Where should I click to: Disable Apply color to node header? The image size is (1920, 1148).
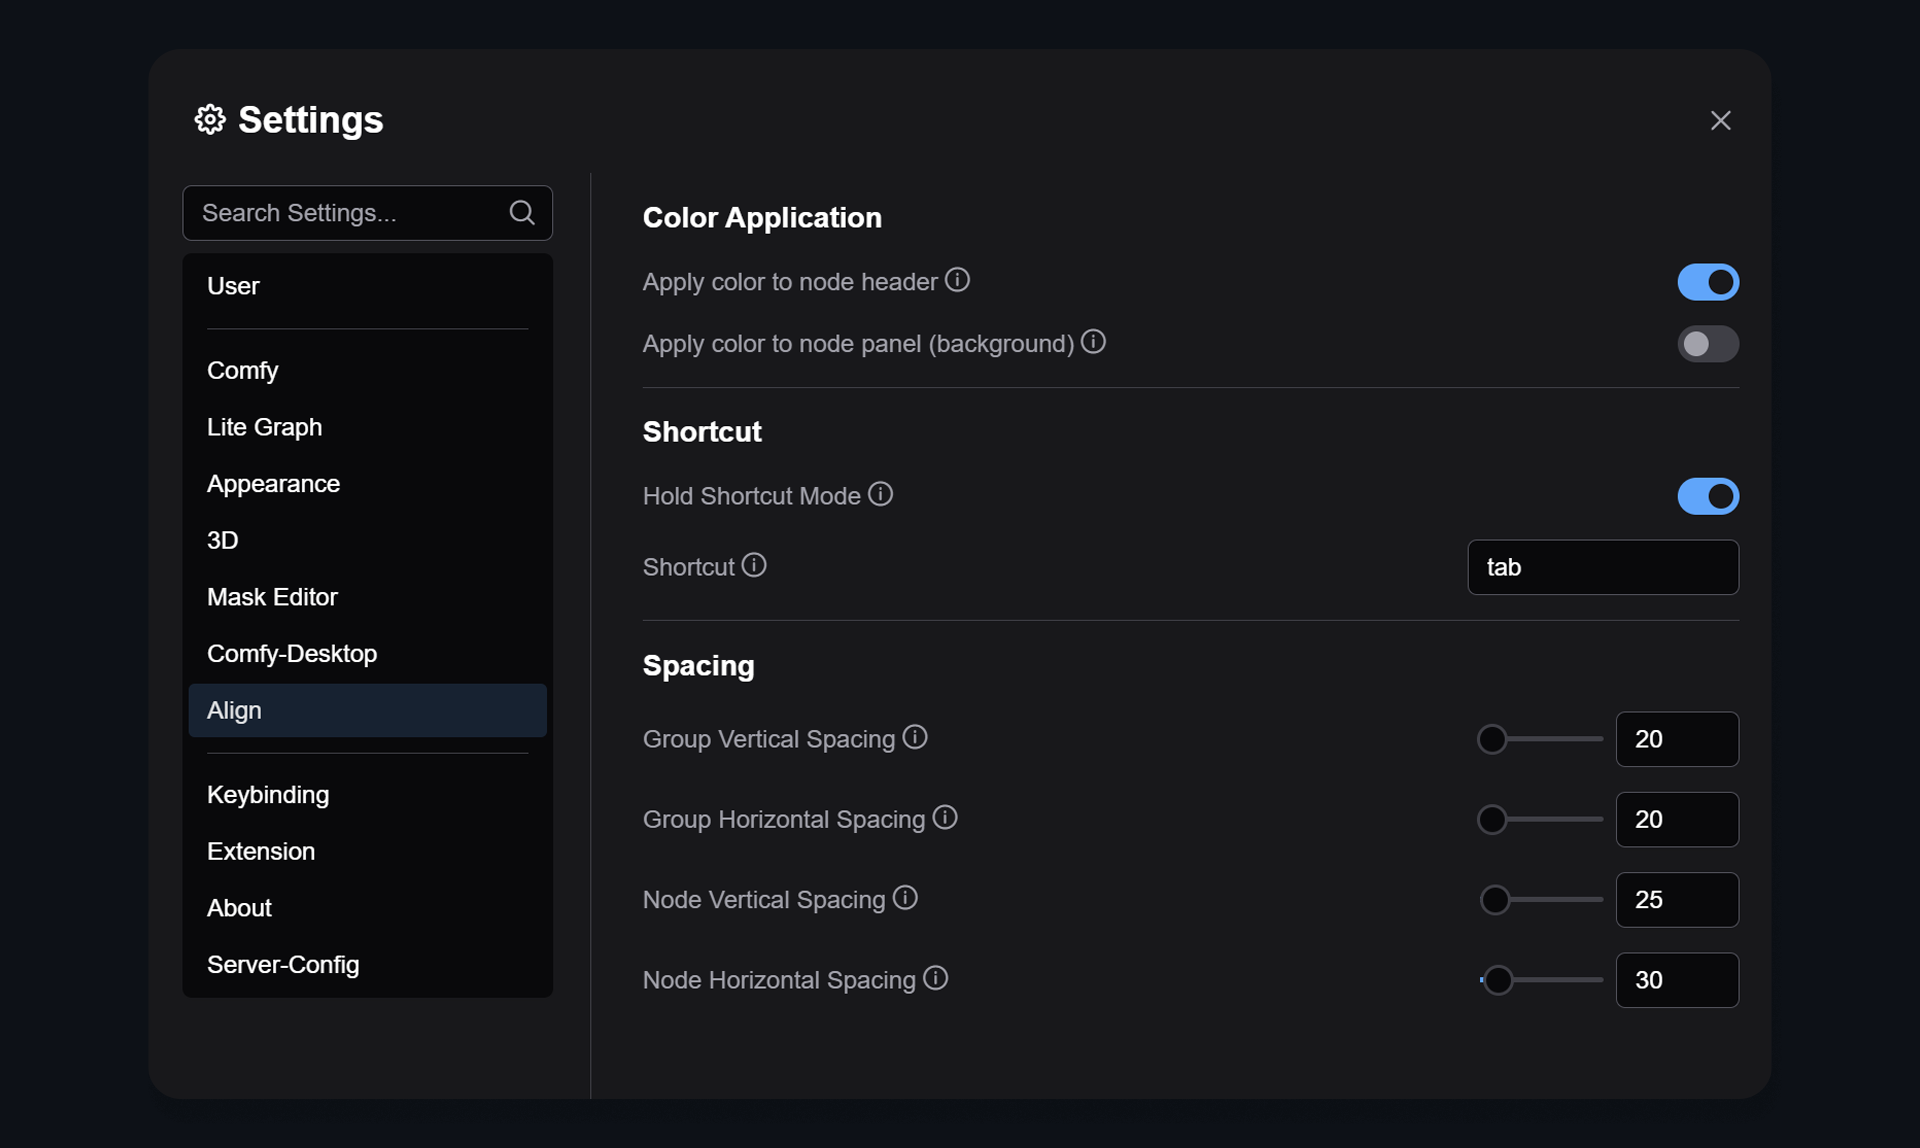tap(1707, 282)
